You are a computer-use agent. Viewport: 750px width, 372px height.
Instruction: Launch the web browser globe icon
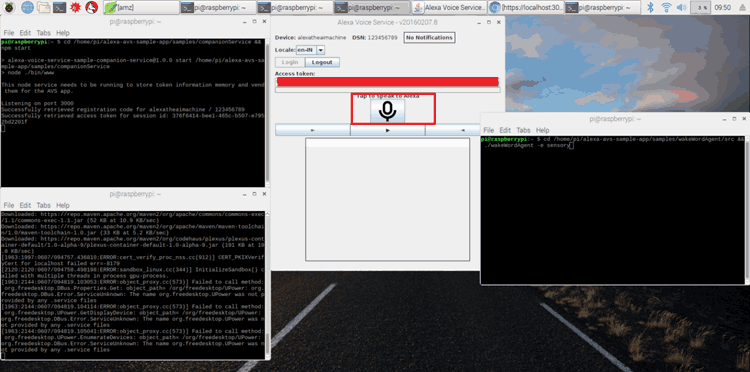click(x=27, y=7)
